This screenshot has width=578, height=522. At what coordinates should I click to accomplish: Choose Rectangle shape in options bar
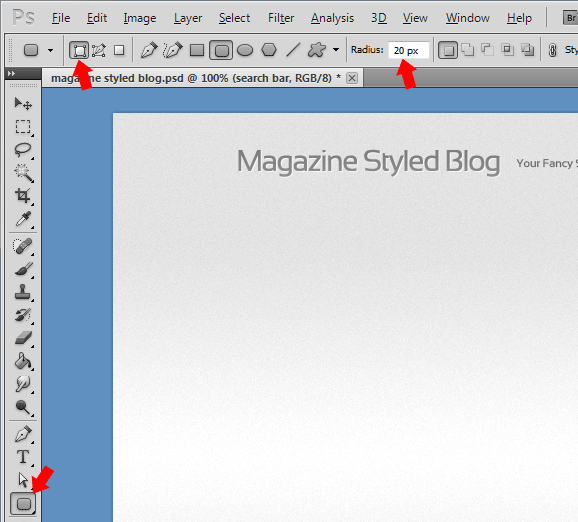click(x=197, y=50)
